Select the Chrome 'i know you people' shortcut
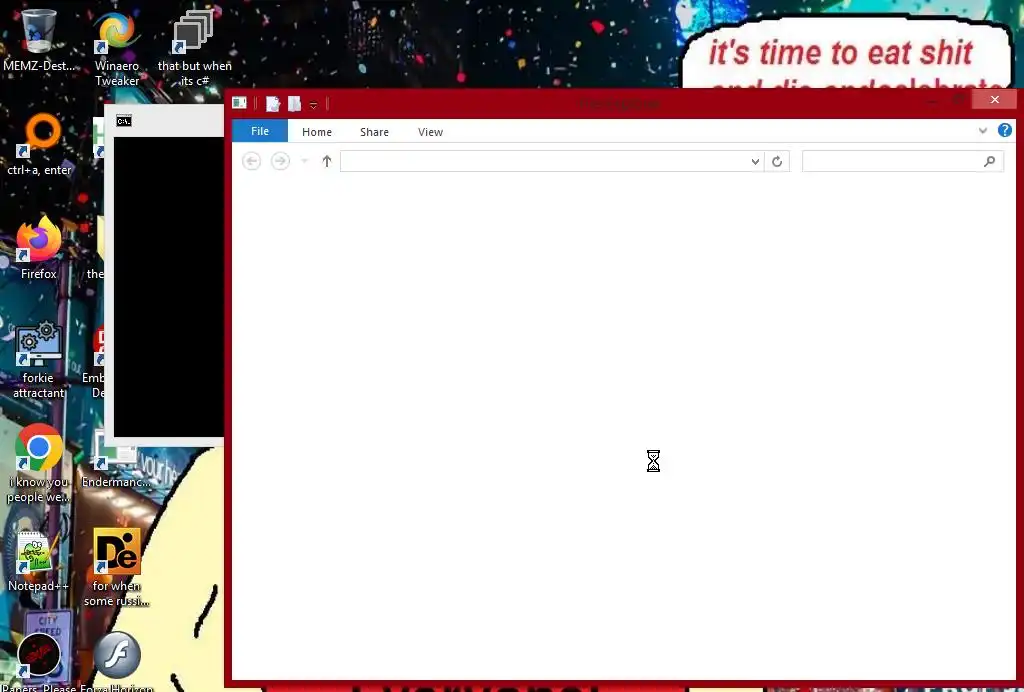The width and height of the screenshot is (1024, 692). coord(39,464)
